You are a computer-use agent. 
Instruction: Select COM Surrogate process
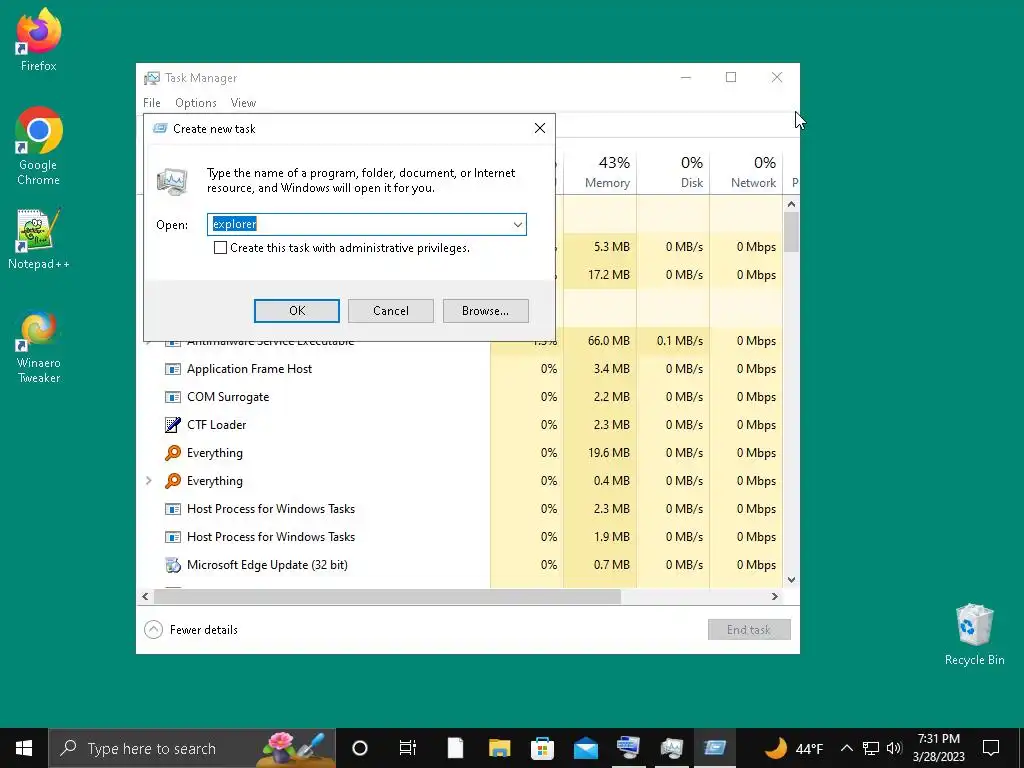pos(460,397)
